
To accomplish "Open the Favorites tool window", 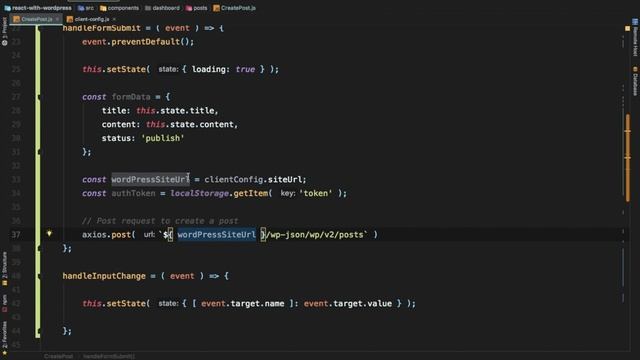I will pyautogui.click(x=4, y=338).
